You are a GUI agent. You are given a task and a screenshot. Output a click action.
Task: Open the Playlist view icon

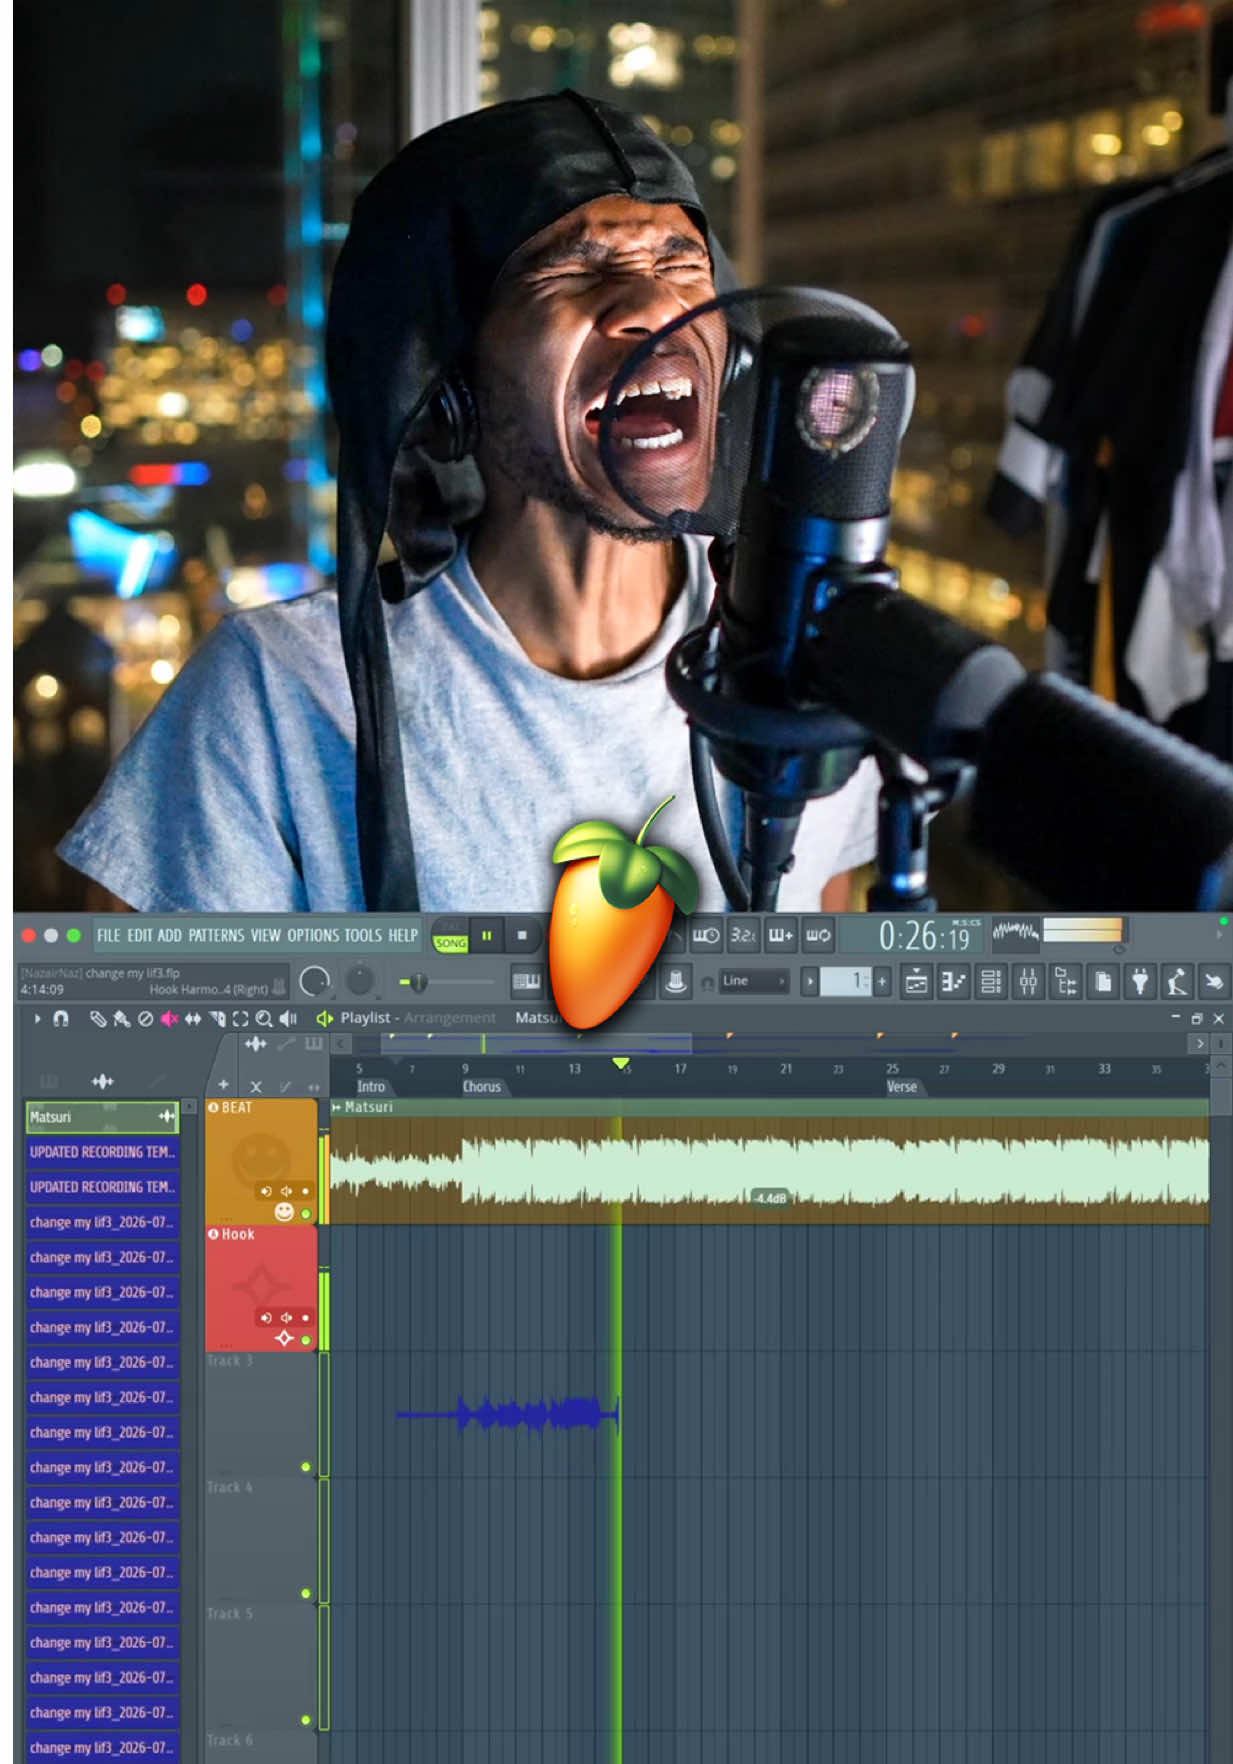coord(916,982)
